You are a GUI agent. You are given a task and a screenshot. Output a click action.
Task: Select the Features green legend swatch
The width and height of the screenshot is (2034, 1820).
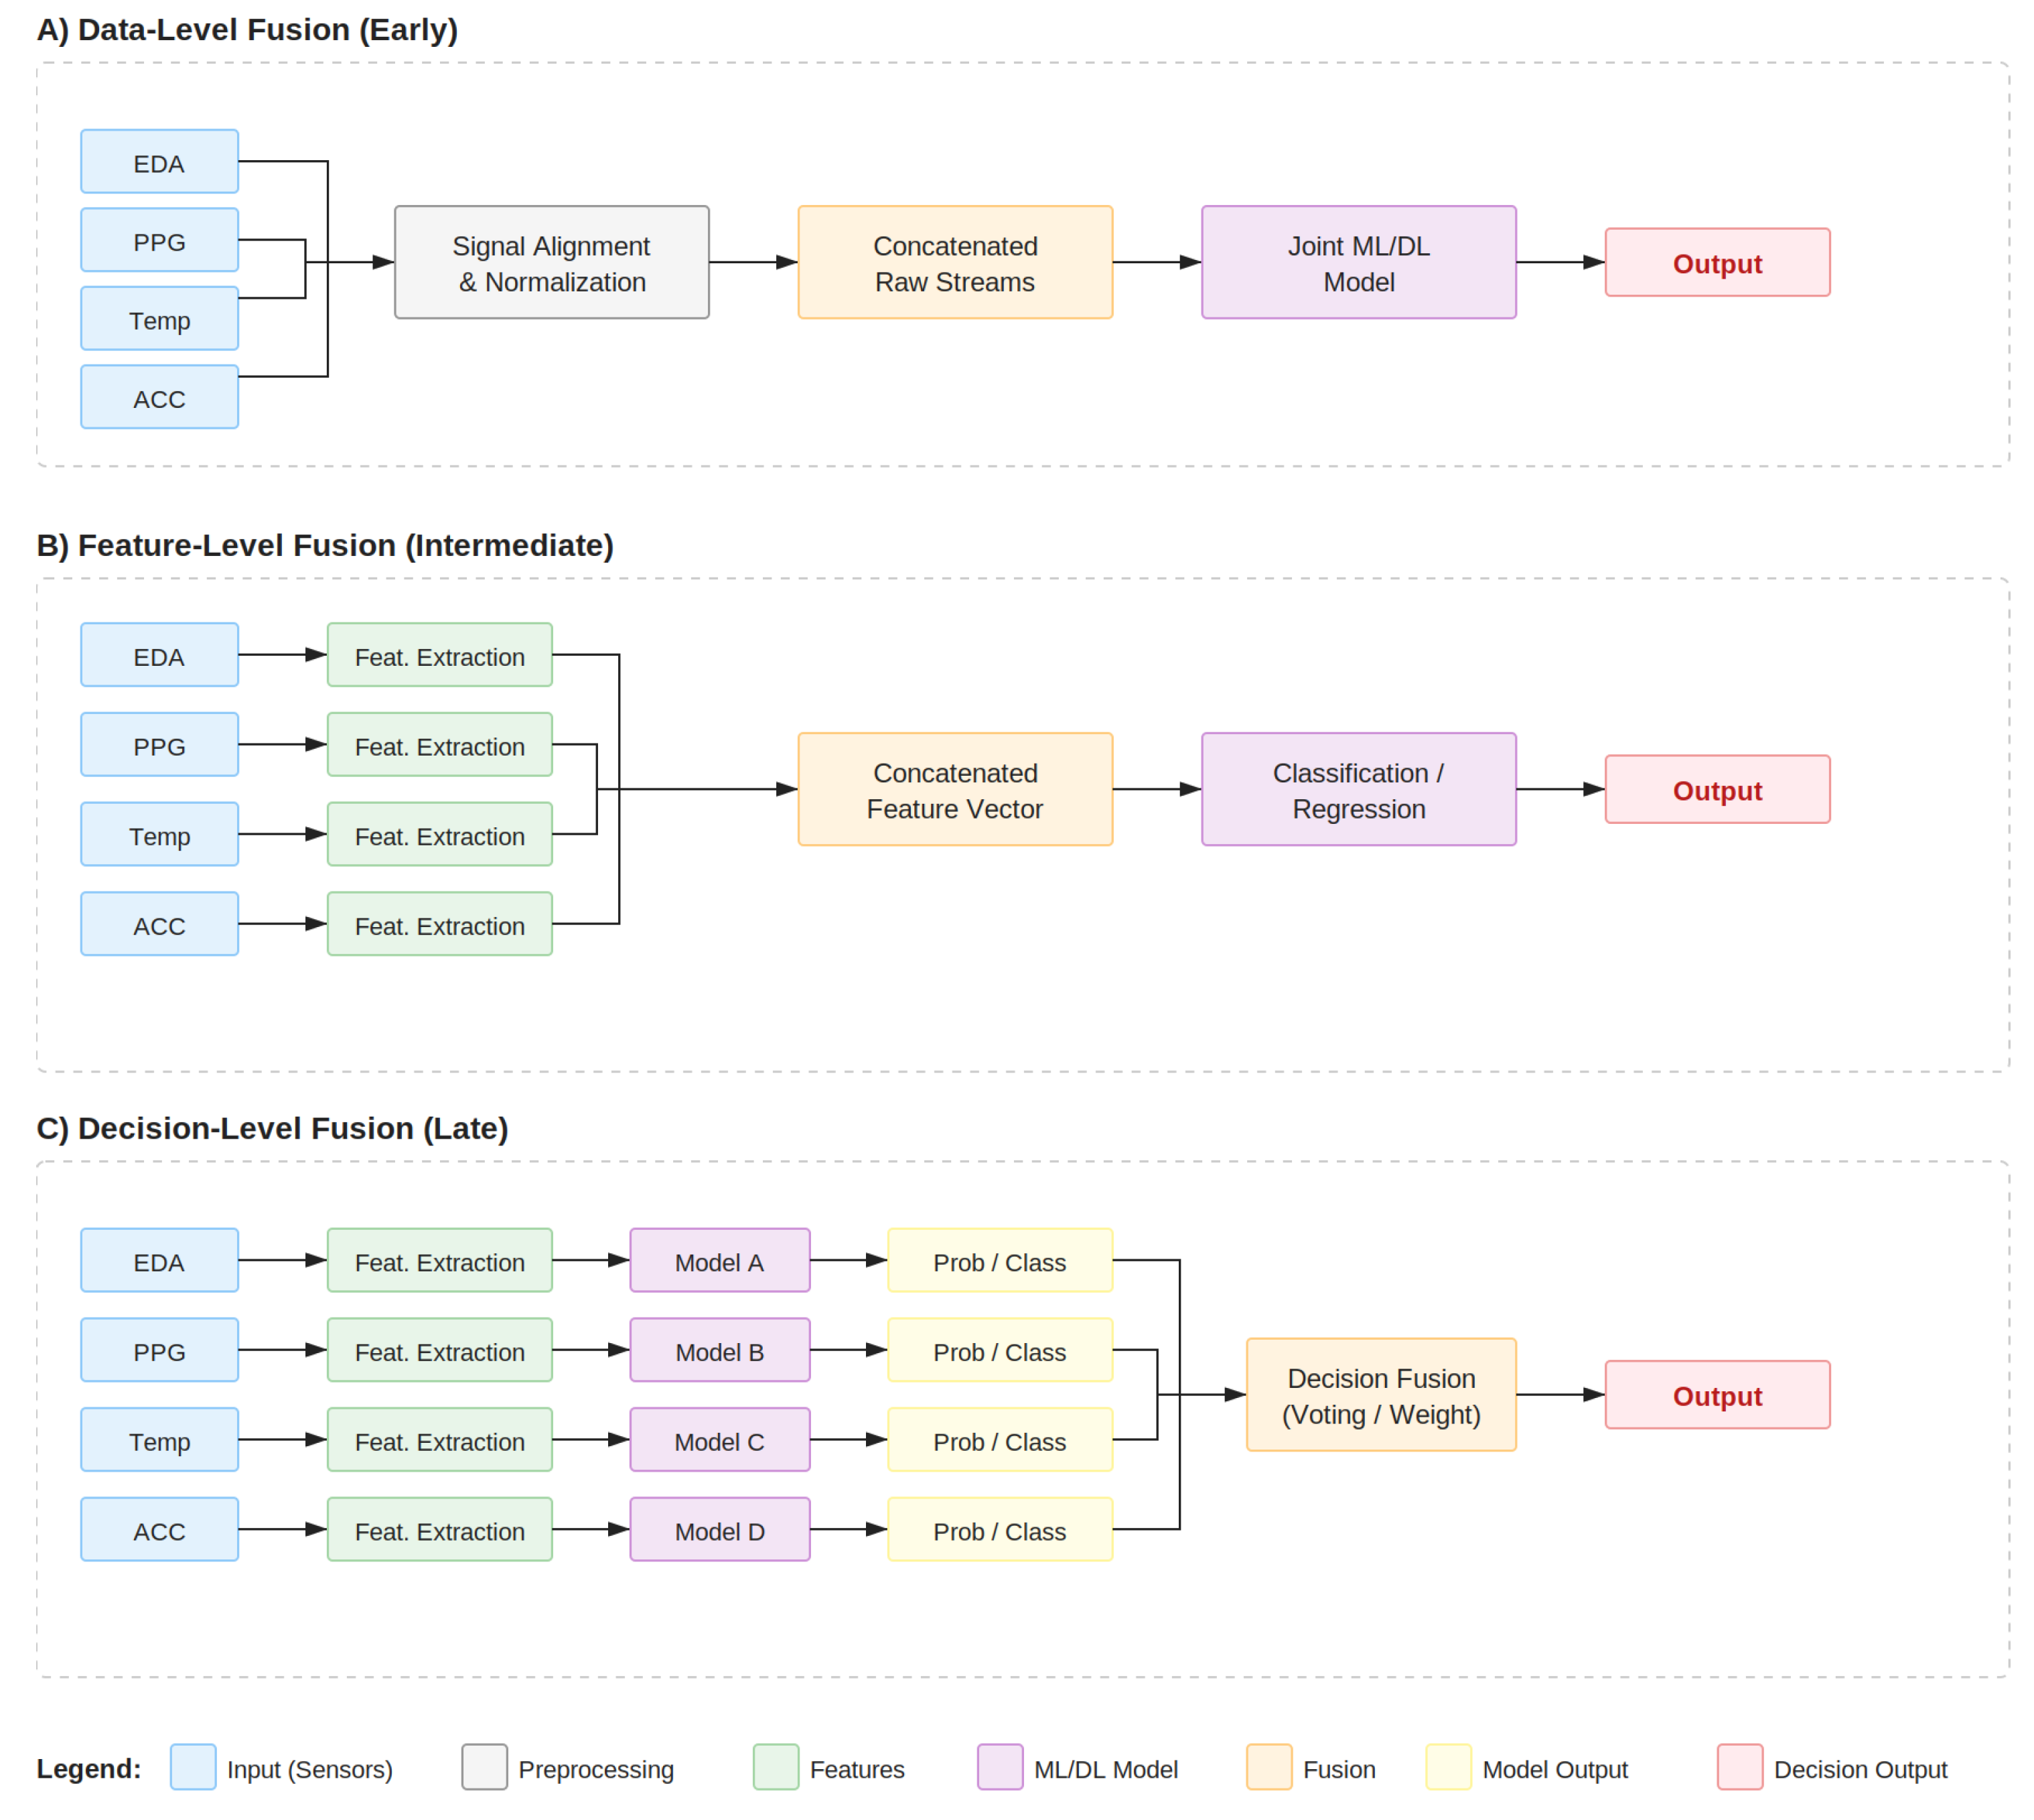(775, 1767)
